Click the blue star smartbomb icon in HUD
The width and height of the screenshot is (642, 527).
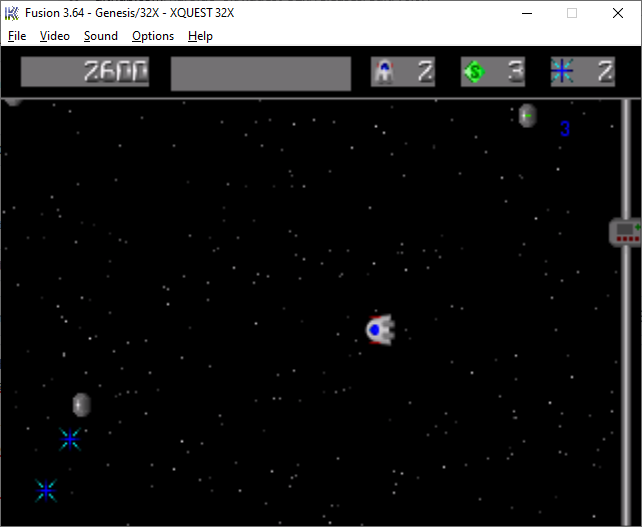click(x=562, y=71)
